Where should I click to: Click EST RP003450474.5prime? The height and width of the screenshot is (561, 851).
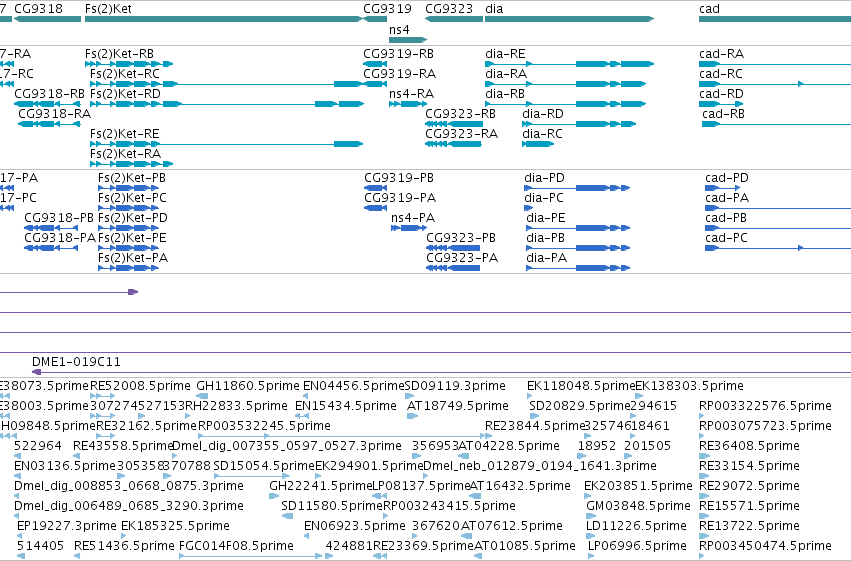tap(702, 556)
